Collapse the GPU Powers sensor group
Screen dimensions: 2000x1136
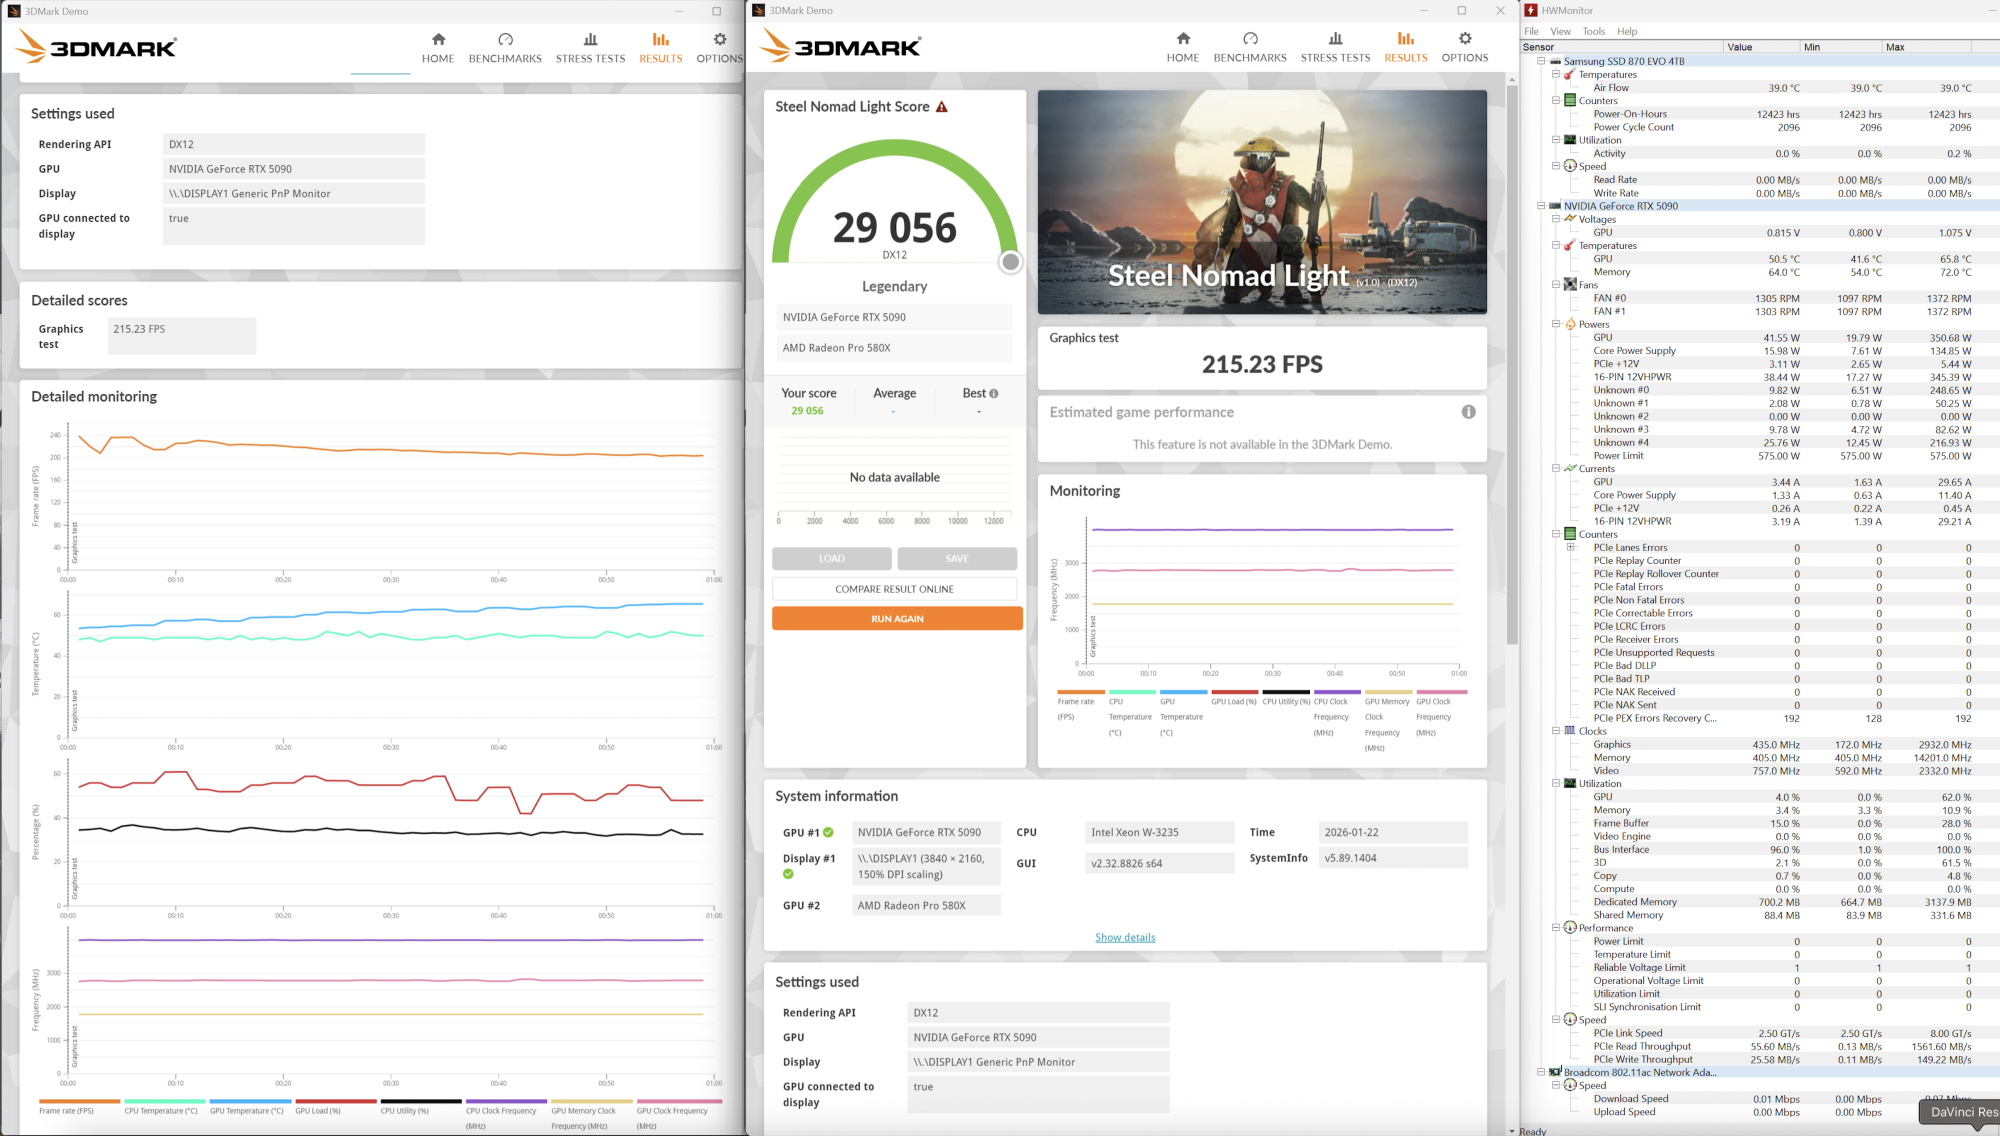(1556, 324)
